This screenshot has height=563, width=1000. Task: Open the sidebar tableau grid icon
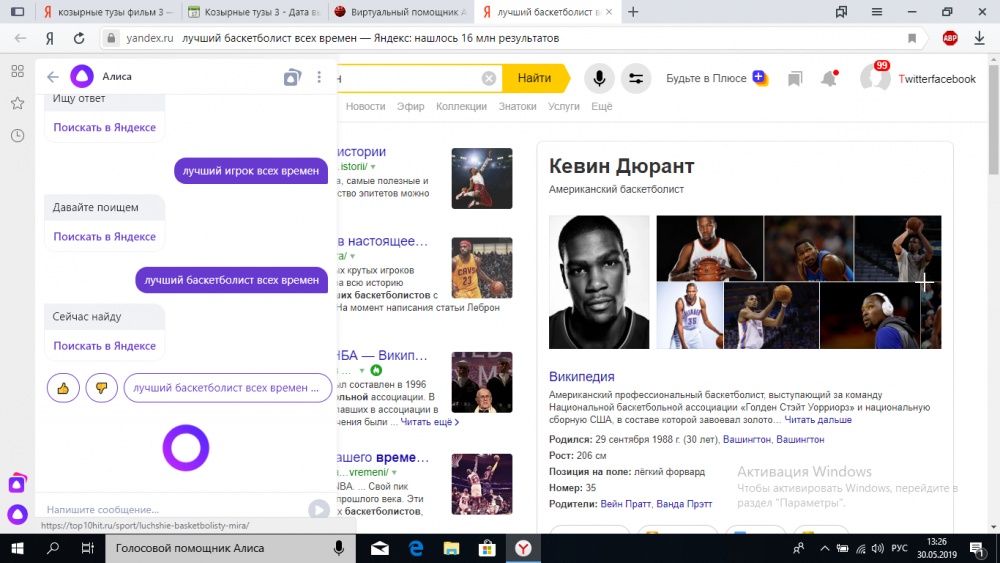pos(17,71)
